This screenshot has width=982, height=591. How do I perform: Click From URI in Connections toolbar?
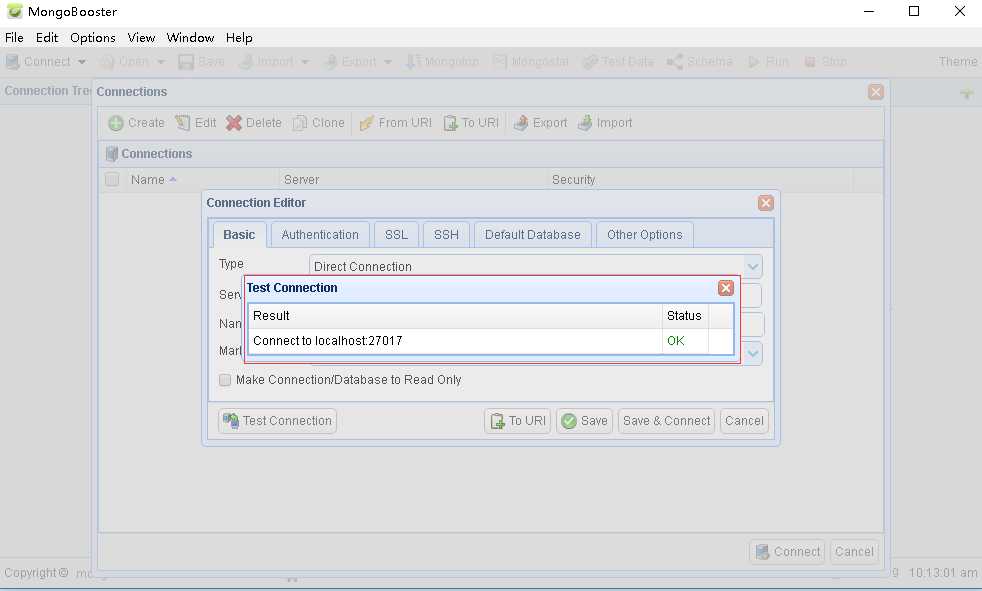(396, 123)
